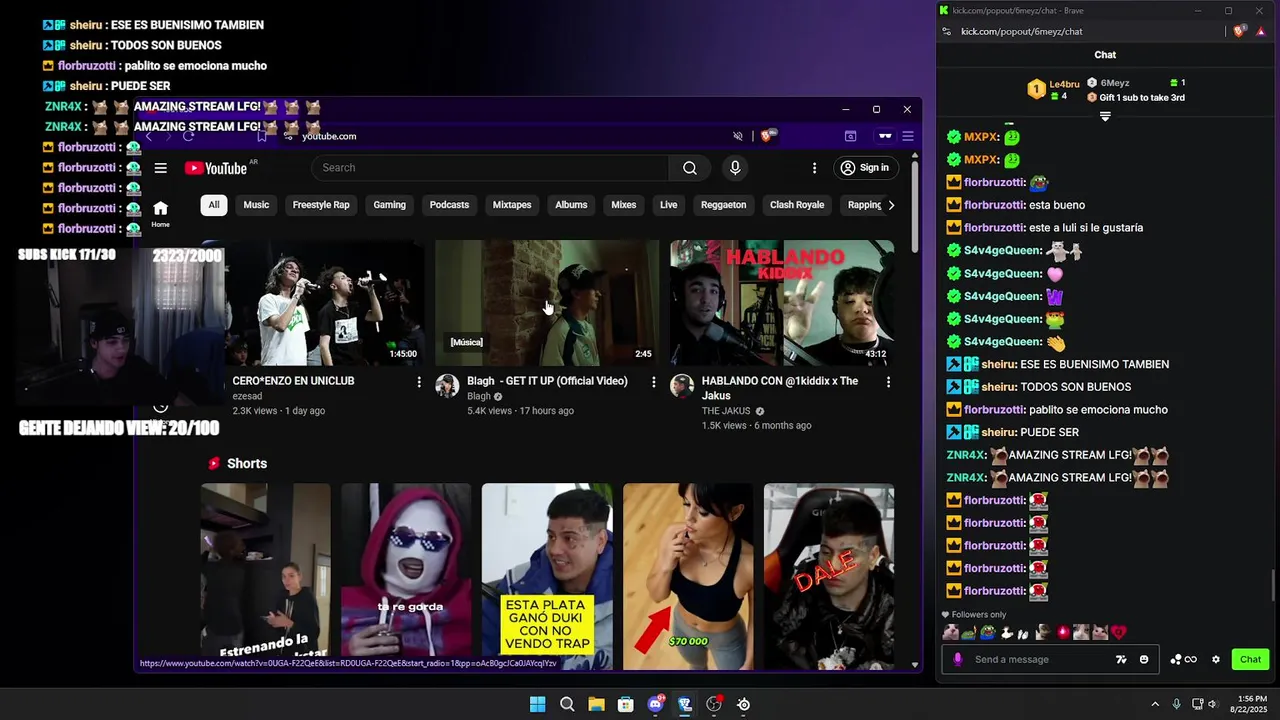
Task: Click the taskbar microphone status icon
Action: (1176, 704)
